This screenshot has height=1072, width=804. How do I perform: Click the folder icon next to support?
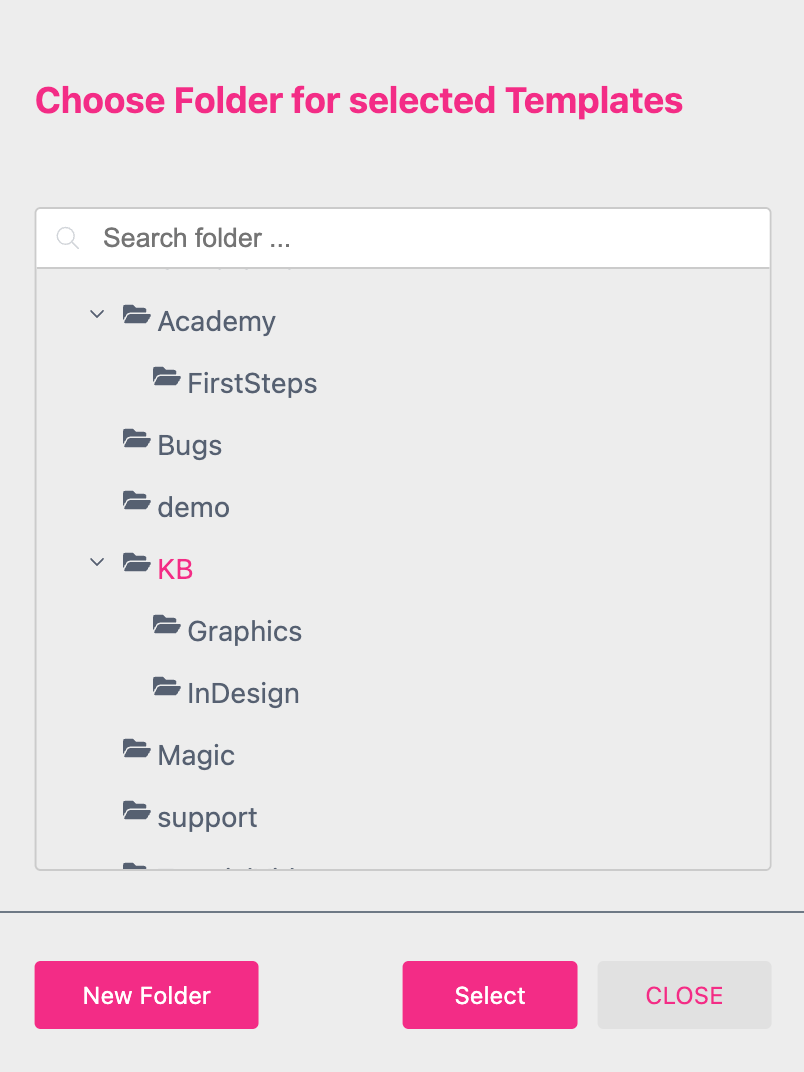coord(137,810)
